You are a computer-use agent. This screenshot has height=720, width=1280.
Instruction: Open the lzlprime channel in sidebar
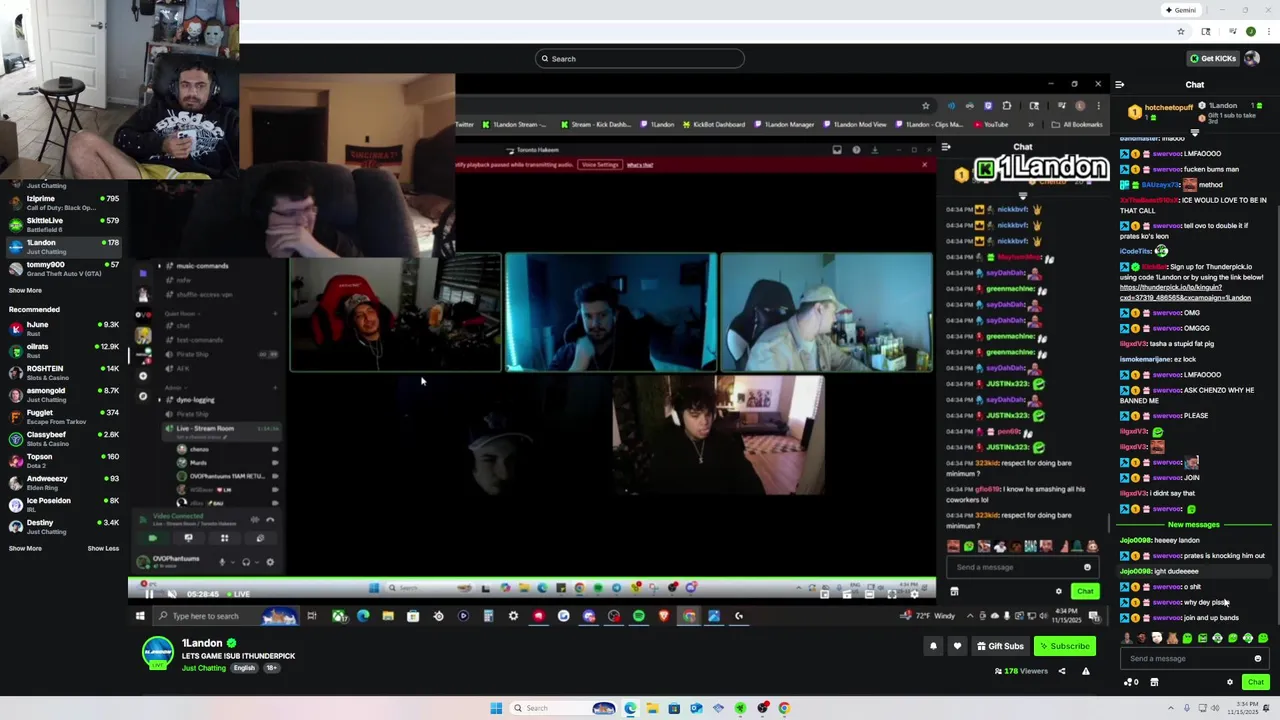(64, 203)
